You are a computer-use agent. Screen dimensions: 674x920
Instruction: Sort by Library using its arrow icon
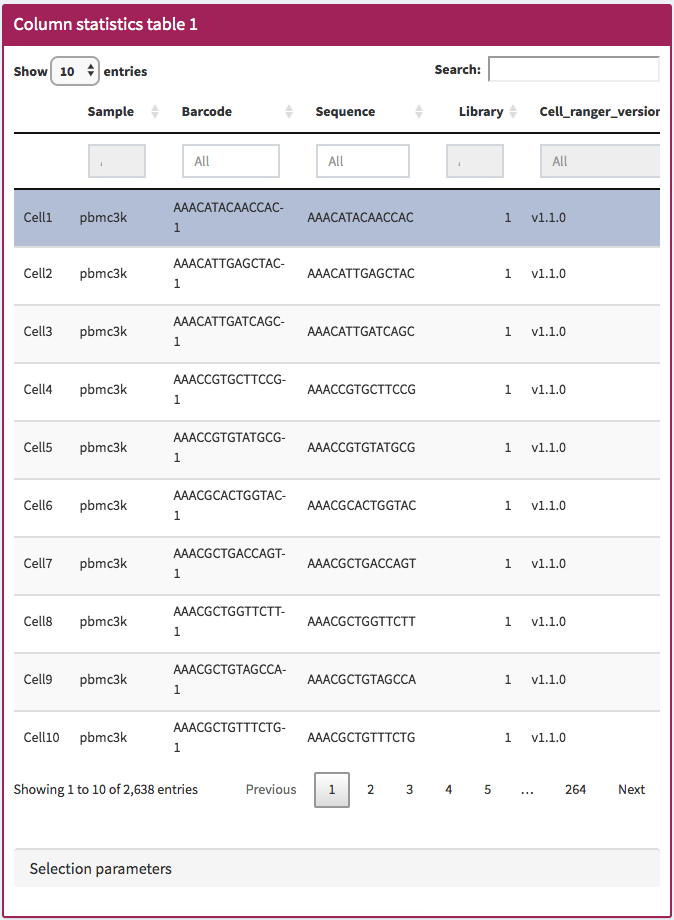[514, 112]
